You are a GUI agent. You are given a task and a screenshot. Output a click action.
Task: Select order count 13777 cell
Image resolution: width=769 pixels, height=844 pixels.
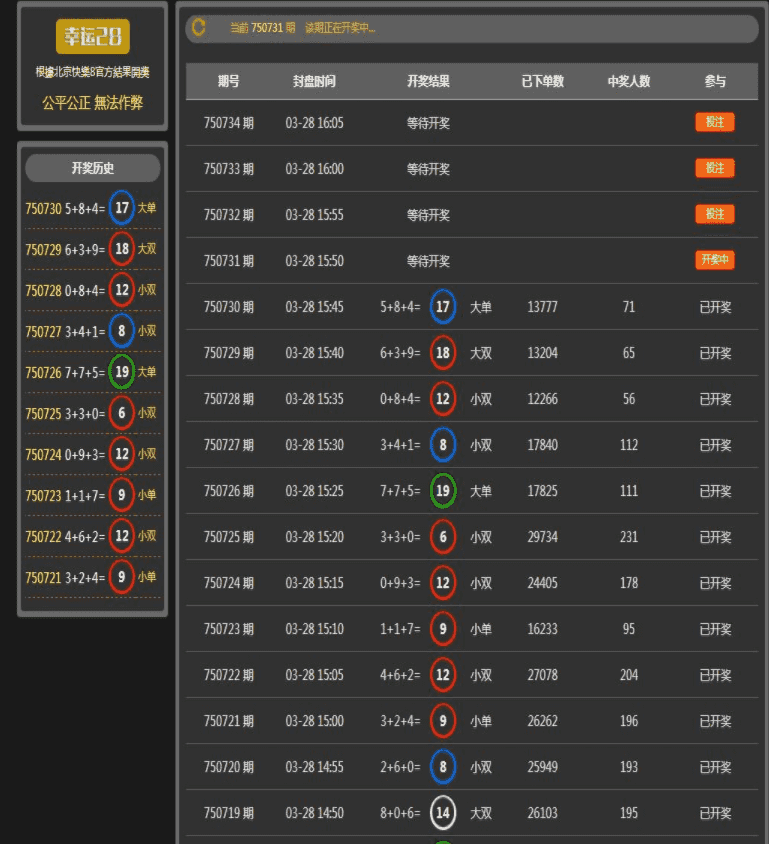pos(542,307)
